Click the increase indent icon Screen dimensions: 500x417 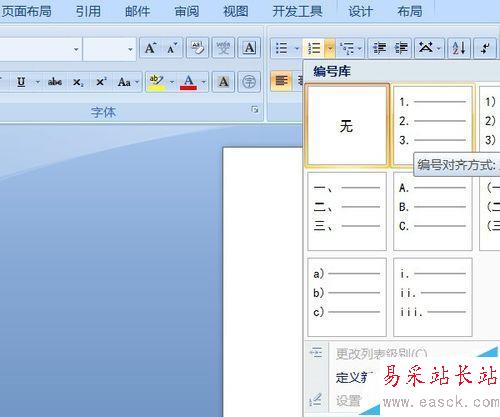tap(401, 49)
